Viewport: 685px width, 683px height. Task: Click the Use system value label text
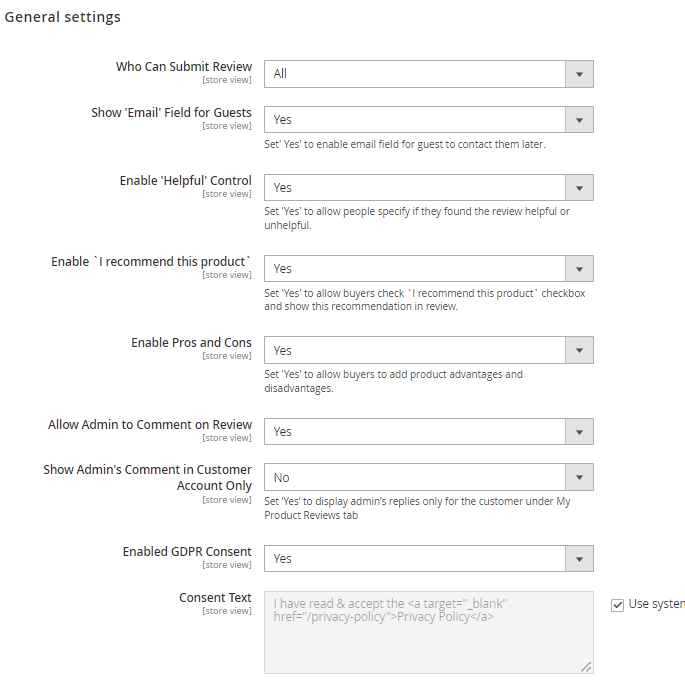(657, 604)
